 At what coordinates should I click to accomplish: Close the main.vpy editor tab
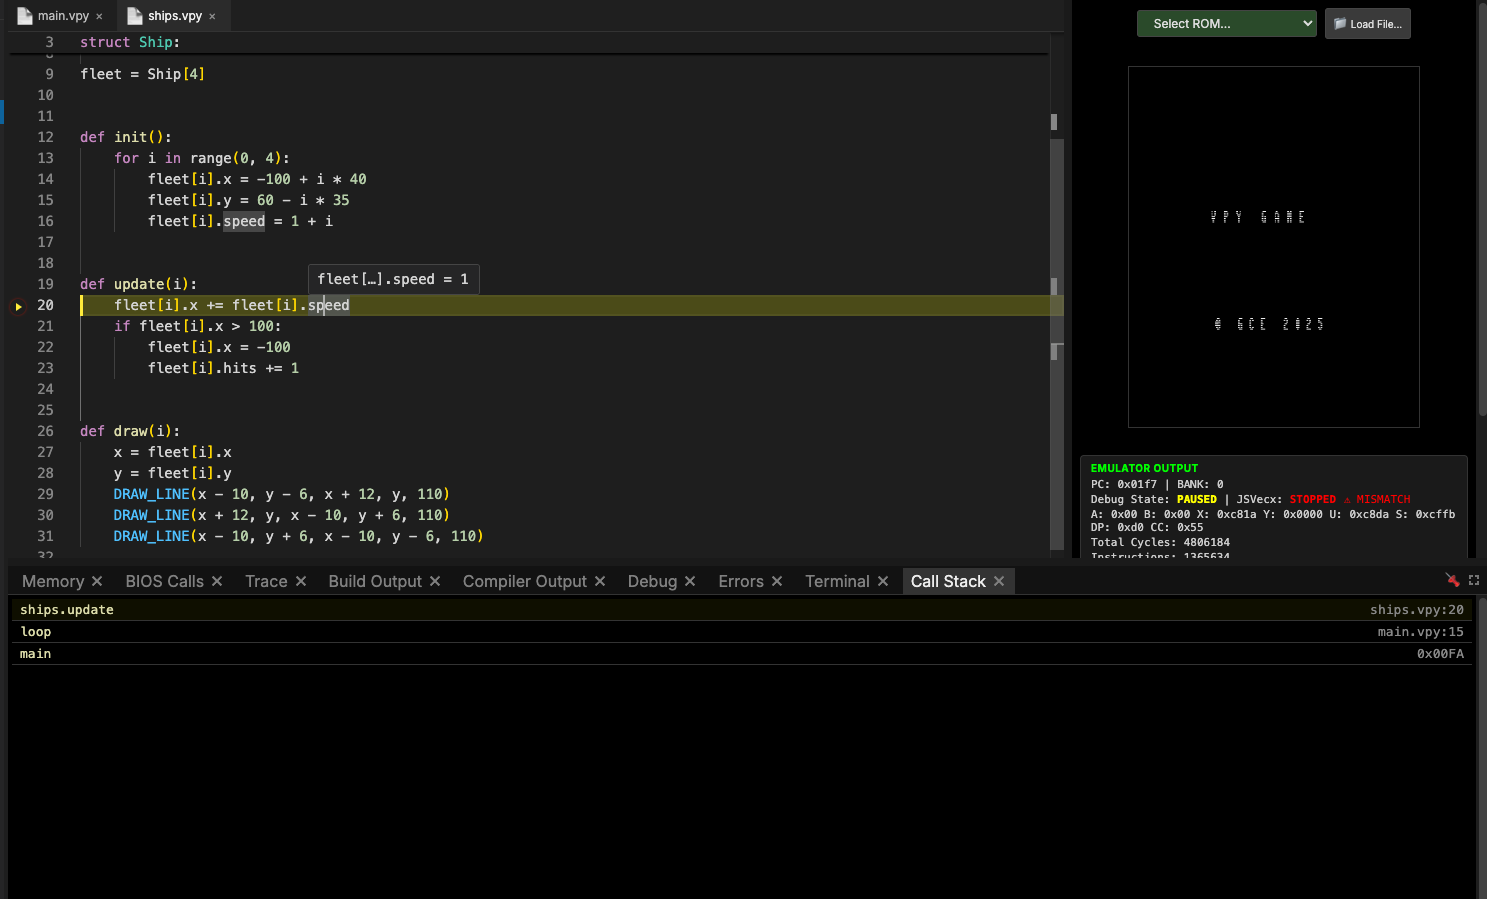(x=99, y=17)
